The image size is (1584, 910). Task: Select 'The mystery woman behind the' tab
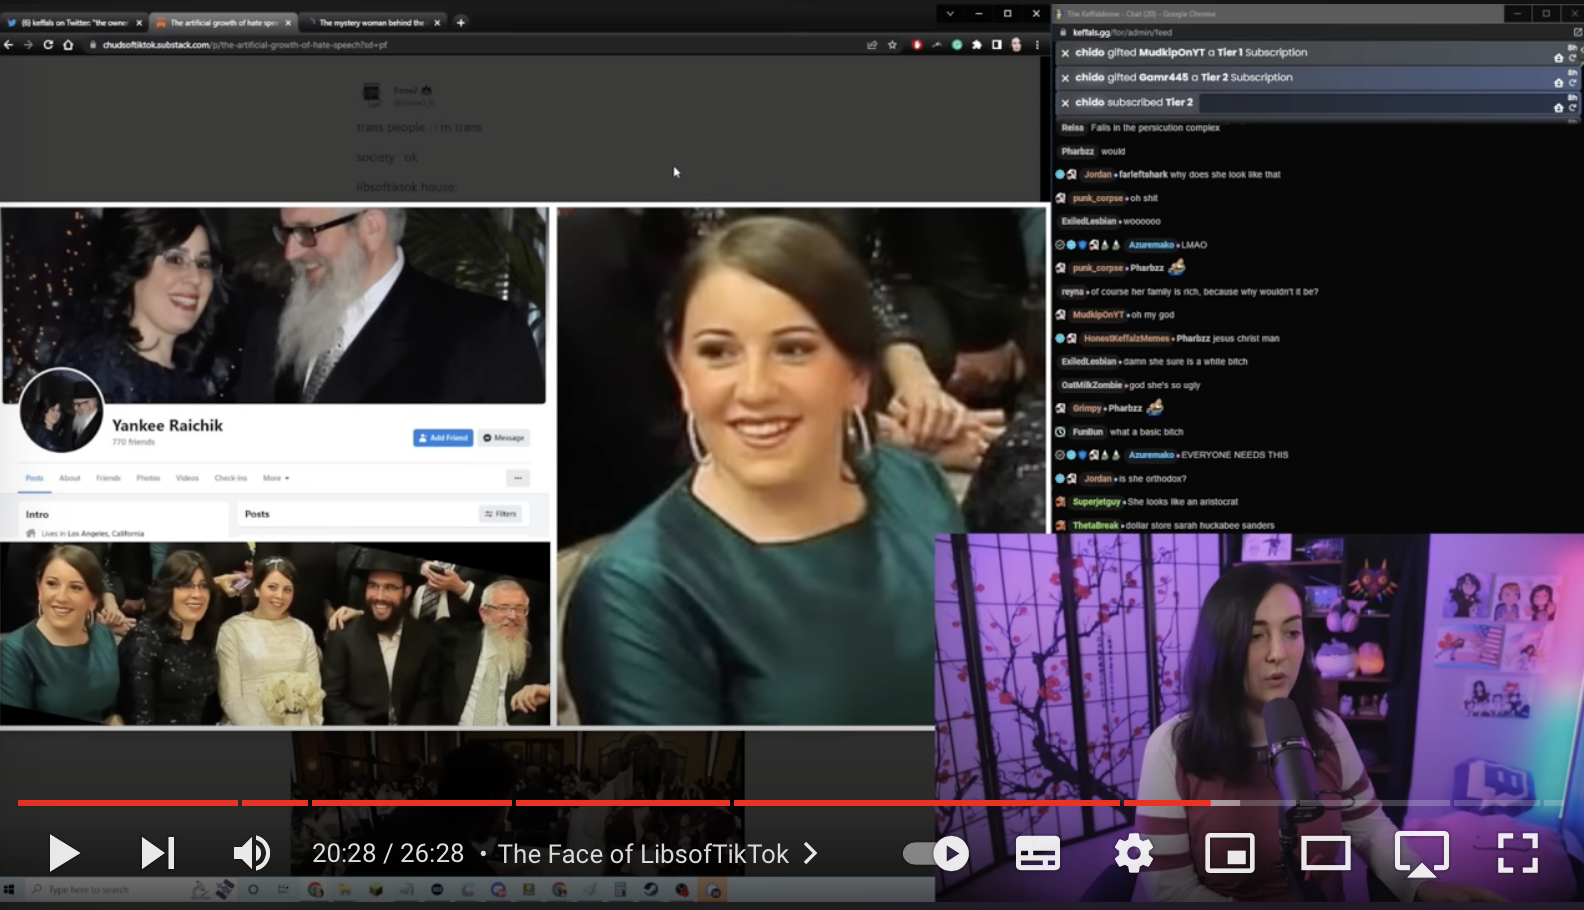click(371, 22)
